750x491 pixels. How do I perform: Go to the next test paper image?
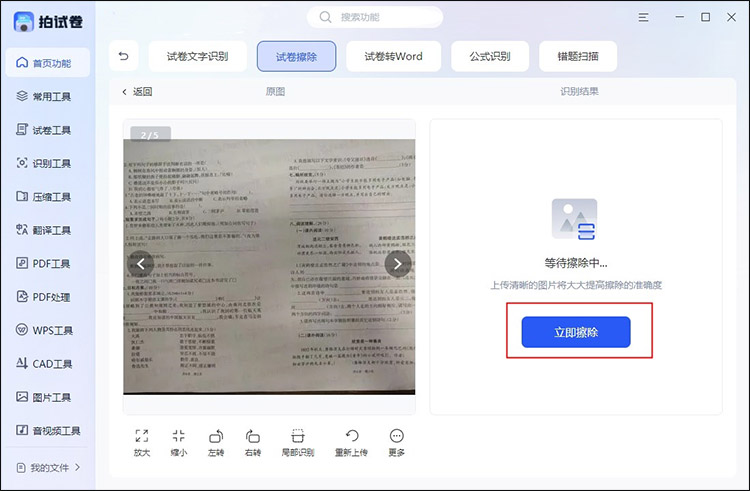pyautogui.click(x=397, y=263)
